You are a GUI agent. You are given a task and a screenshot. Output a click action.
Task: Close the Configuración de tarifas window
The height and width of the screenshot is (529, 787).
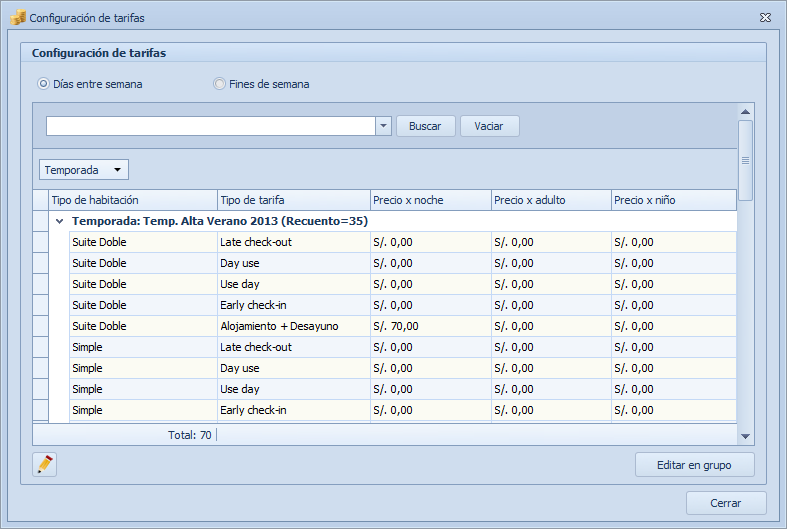pyautogui.click(x=765, y=17)
